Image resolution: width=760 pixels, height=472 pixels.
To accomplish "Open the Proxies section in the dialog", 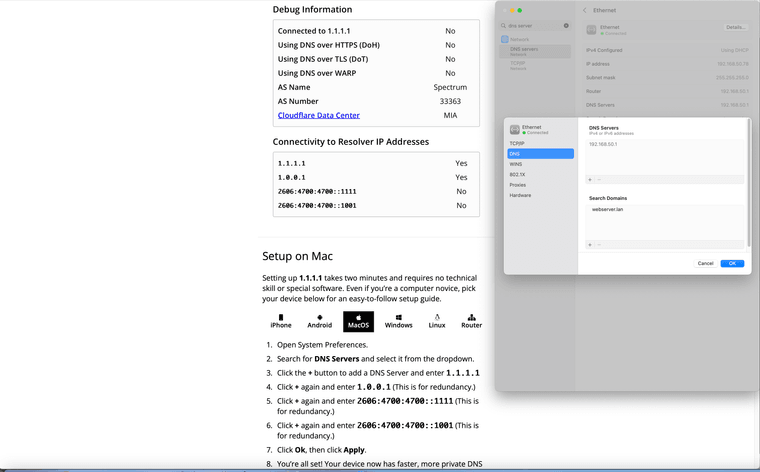I will (540, 185).
